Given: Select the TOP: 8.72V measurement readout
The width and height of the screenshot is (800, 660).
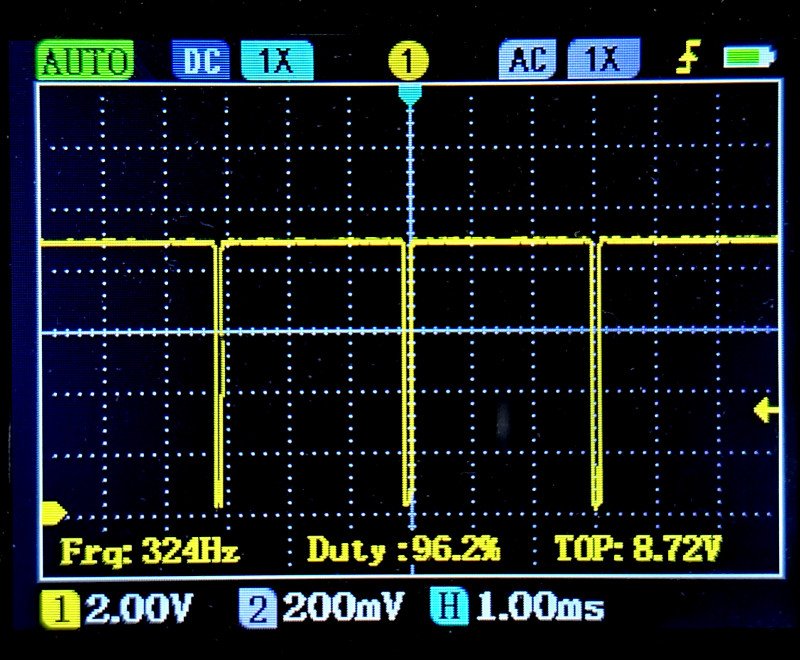Looking at the screenshot, I should click(638, 549).
